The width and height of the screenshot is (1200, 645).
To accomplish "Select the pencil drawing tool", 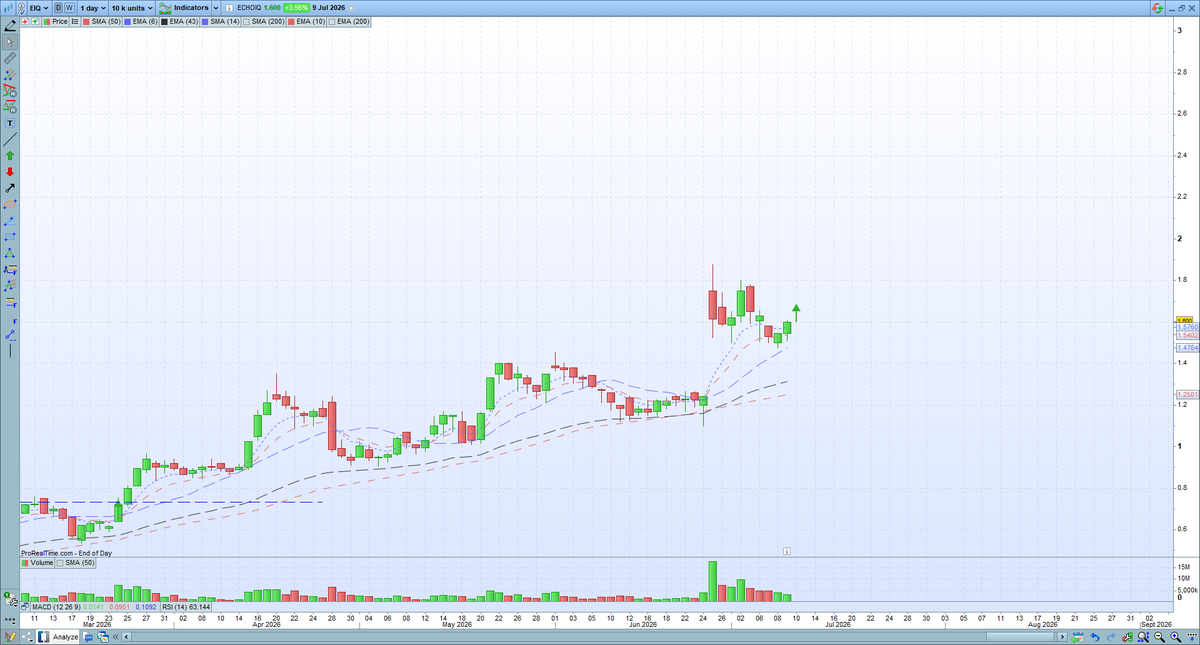I will tap(10, 26).
